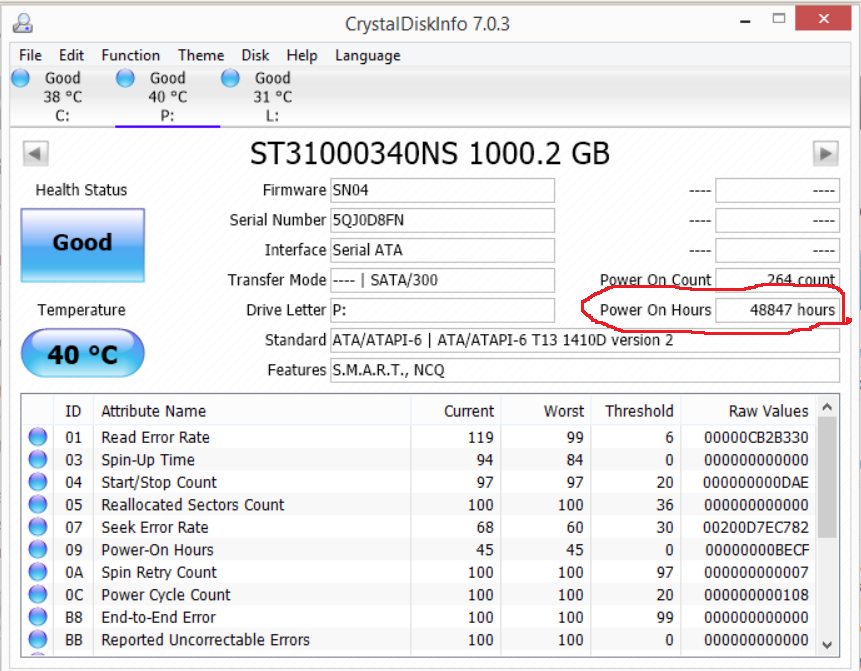Click the Power On Hours value 48847 hours
Image resolution: width=861 pixels, height=671 pixels.
pos(778,310)
